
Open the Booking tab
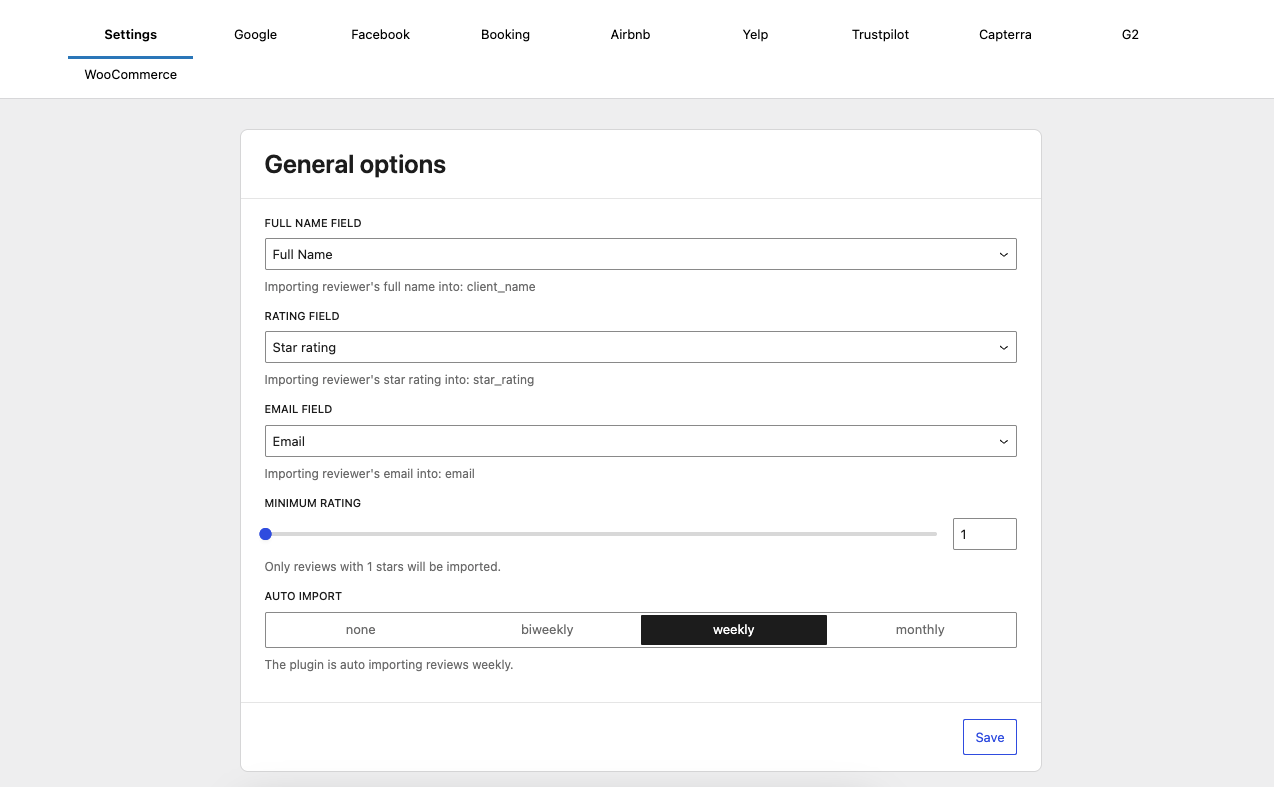[x=505, y=34]
